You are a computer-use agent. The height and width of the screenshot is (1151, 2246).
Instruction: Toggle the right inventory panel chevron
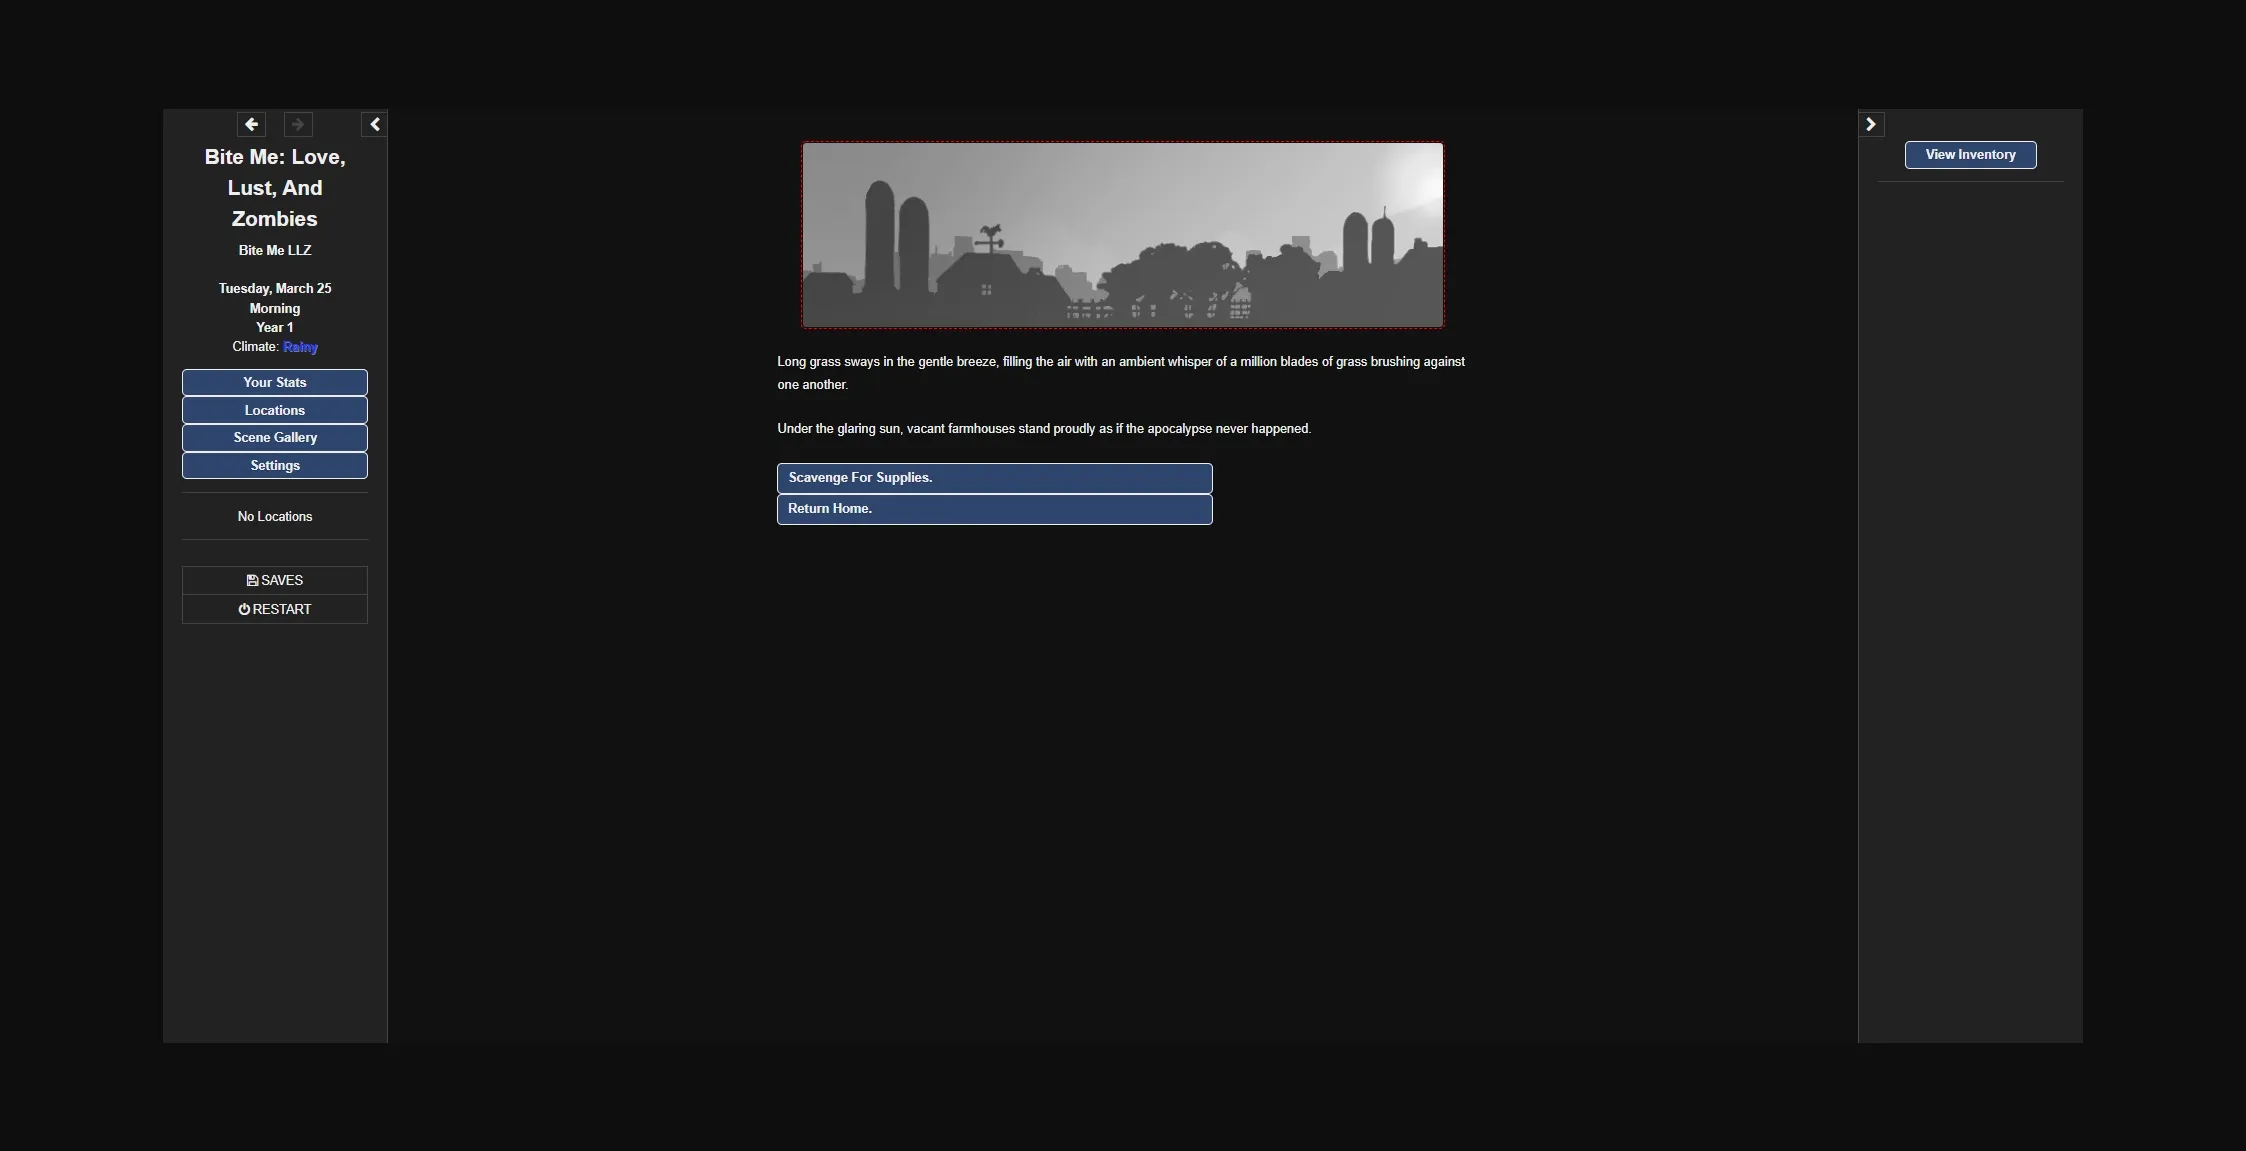1871,124
